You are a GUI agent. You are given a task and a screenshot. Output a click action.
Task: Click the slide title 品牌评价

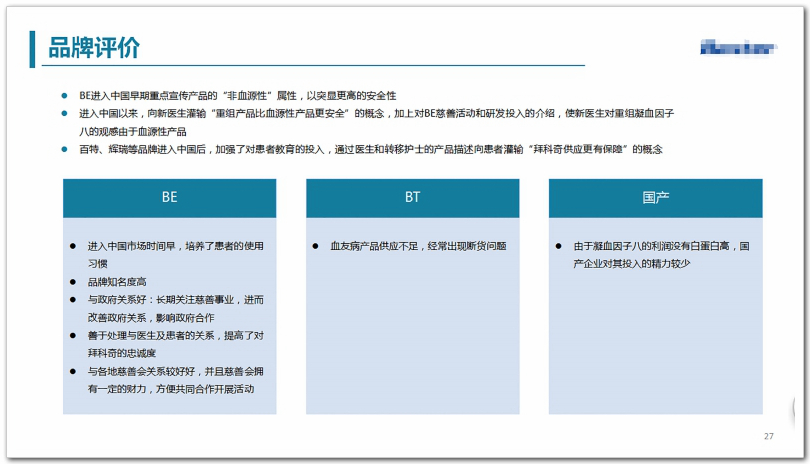94,48
